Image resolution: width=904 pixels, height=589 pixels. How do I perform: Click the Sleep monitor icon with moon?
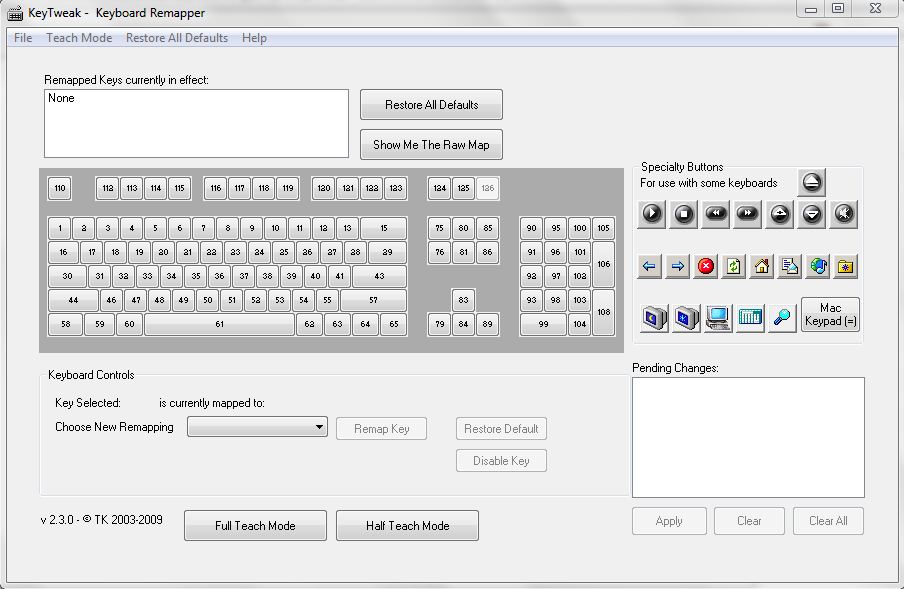click(654, 318)
